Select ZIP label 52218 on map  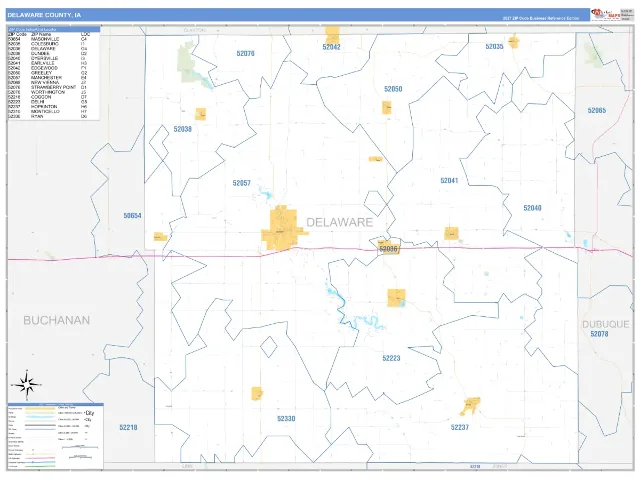(x=128, y=427)
